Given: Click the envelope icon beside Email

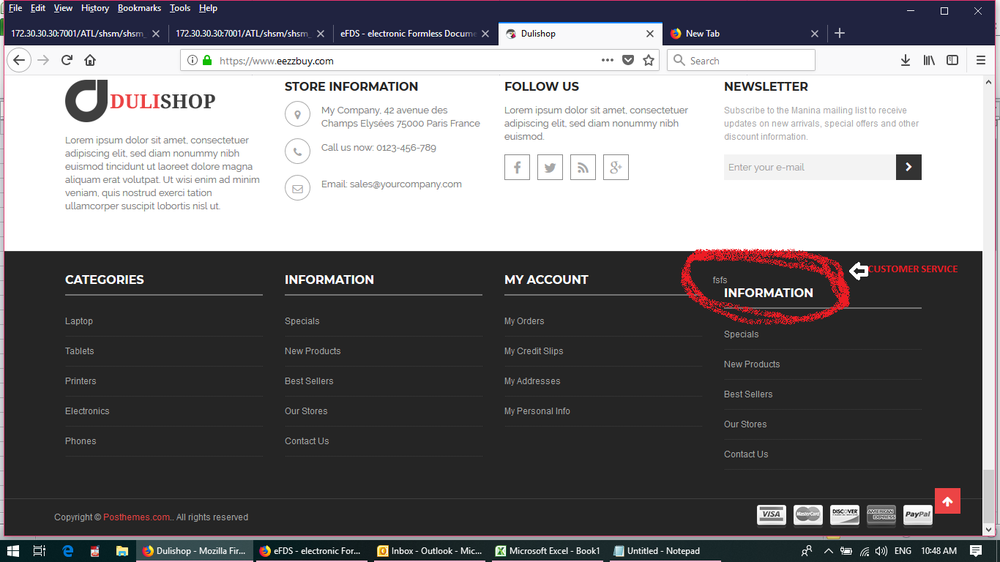Looking at the screenshot, I should (x=297, y=188).
